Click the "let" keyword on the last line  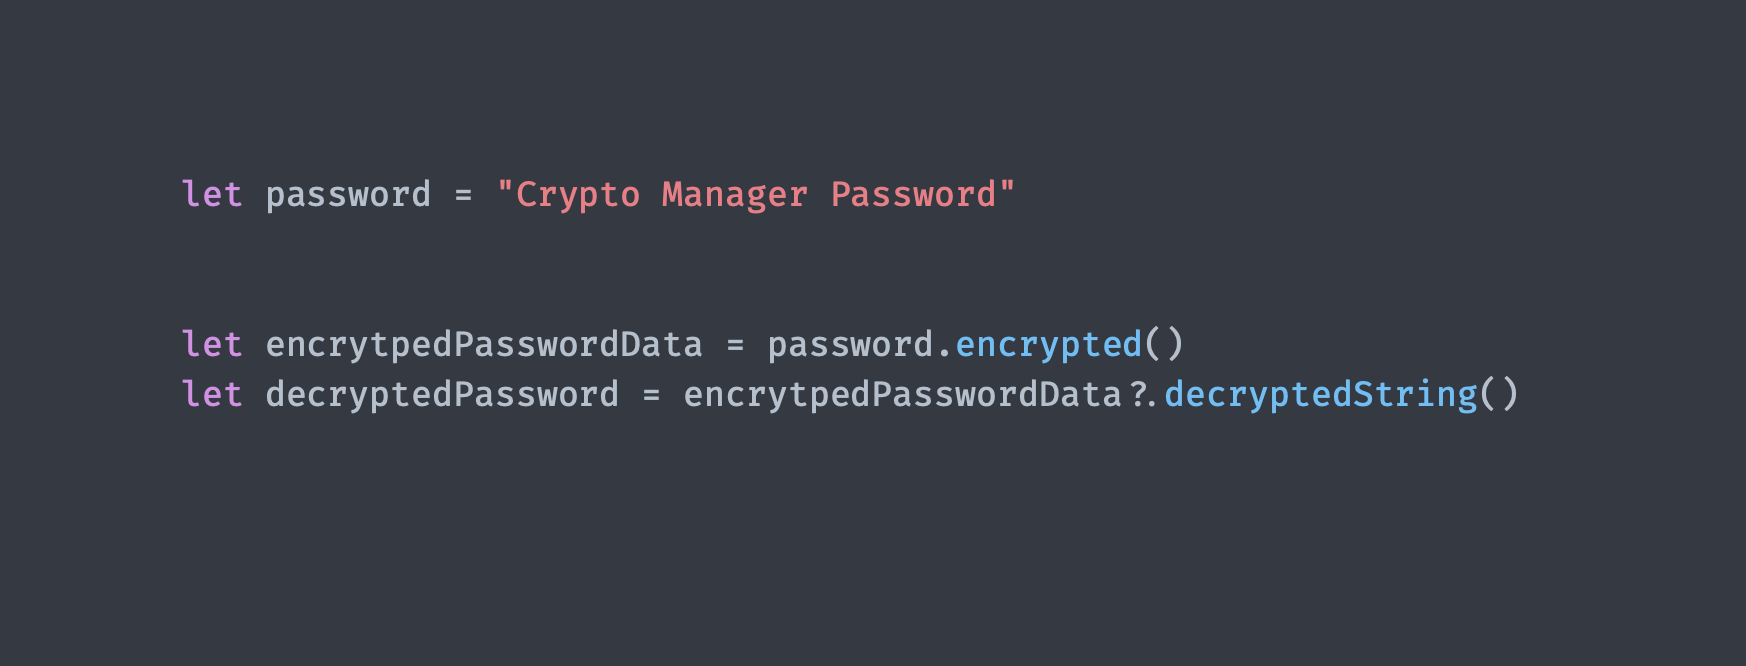coord(212,394)
